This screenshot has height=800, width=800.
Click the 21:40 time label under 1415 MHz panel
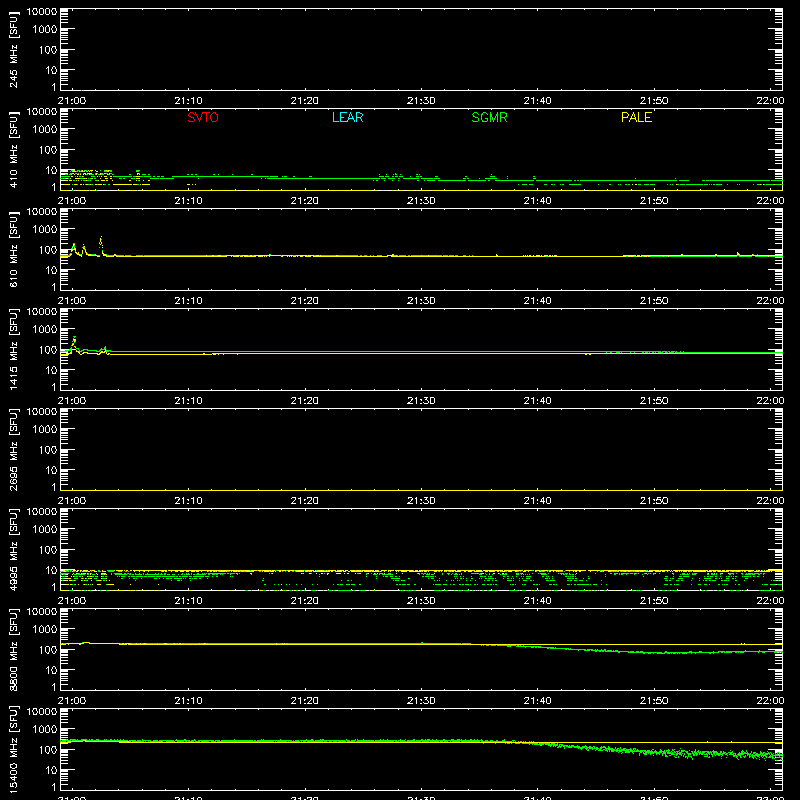point(537,401)
